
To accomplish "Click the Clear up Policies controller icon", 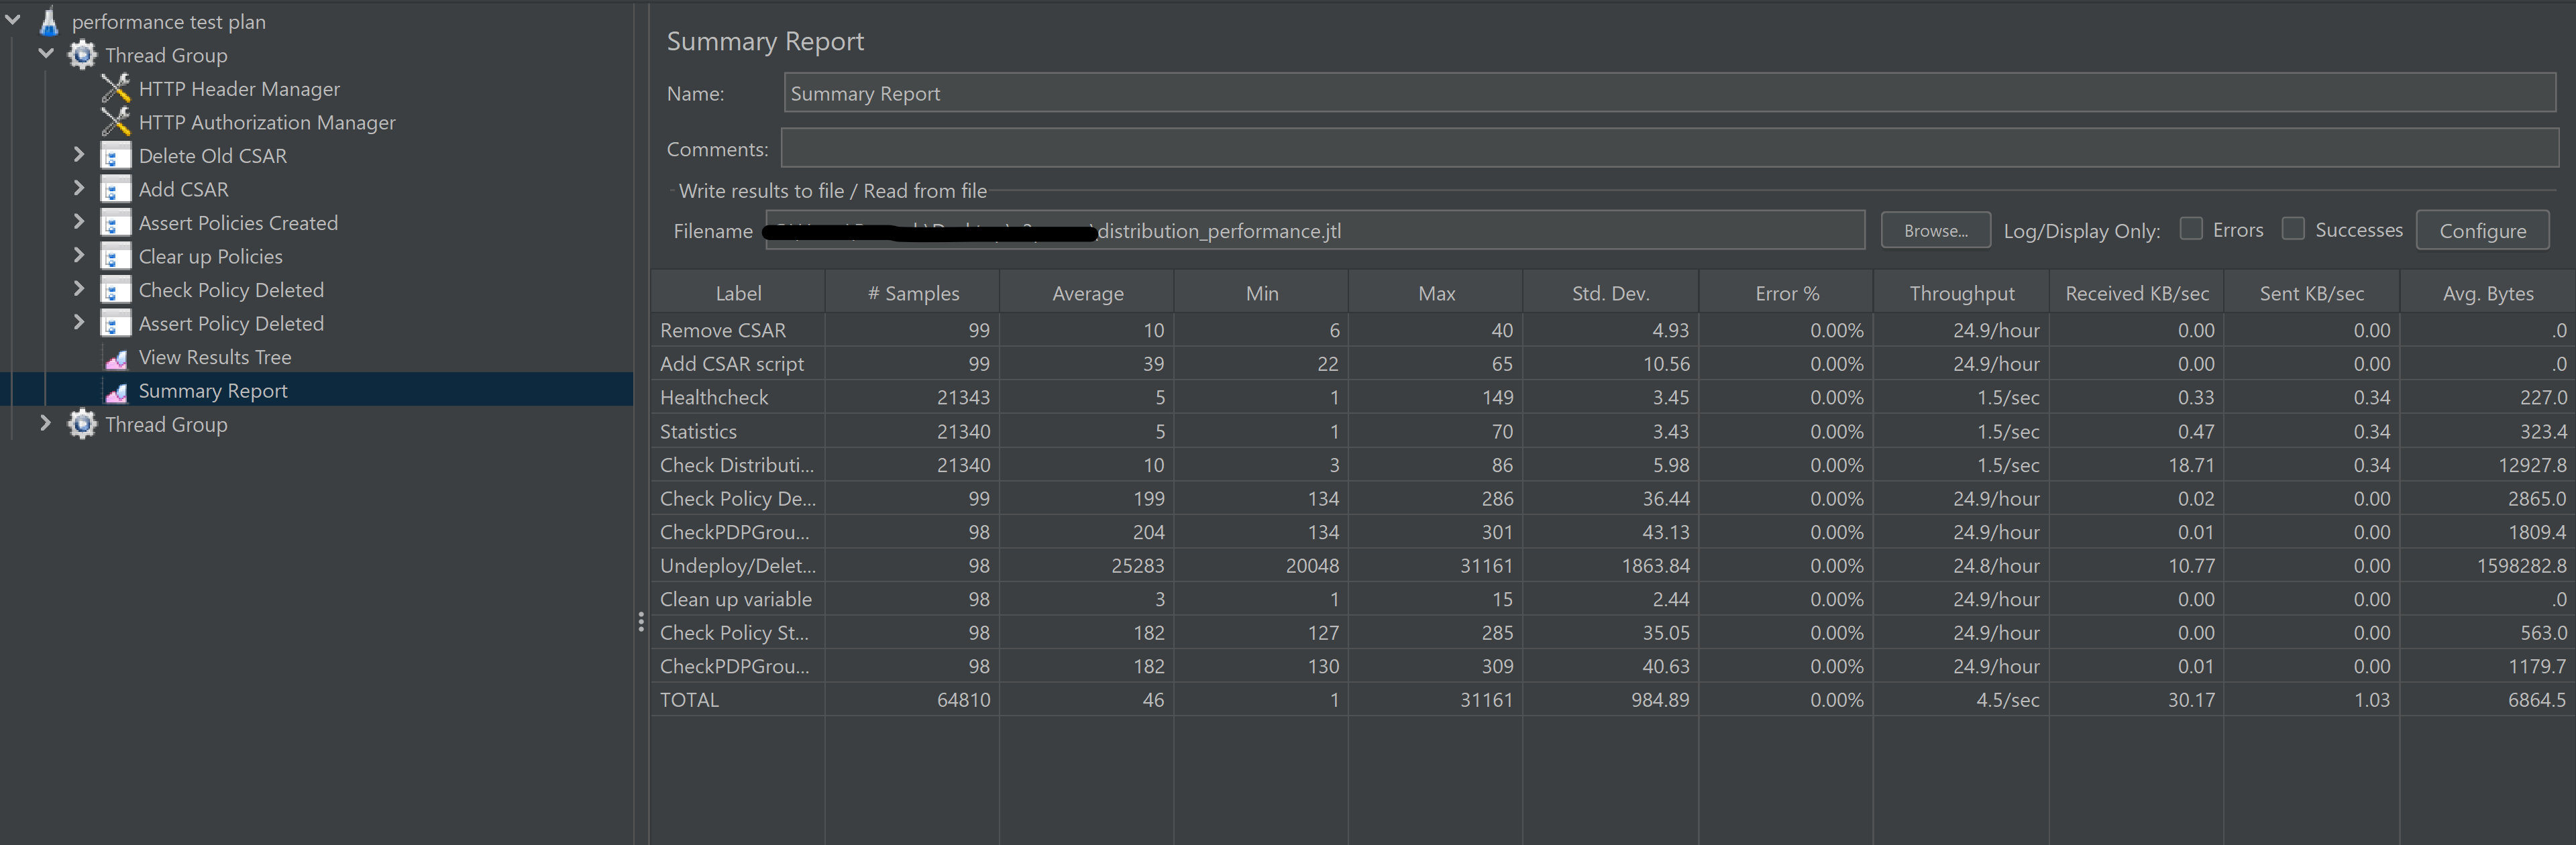I will 116,256.
